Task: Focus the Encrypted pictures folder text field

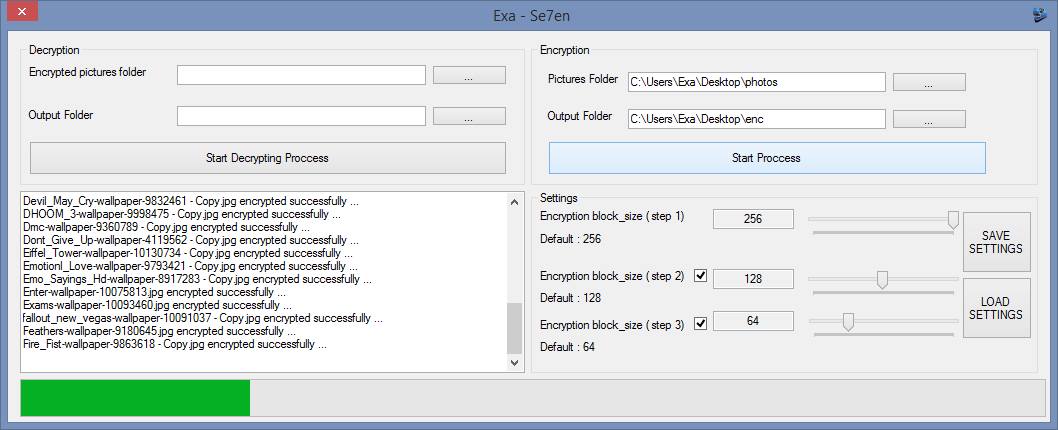Action: 301,75
